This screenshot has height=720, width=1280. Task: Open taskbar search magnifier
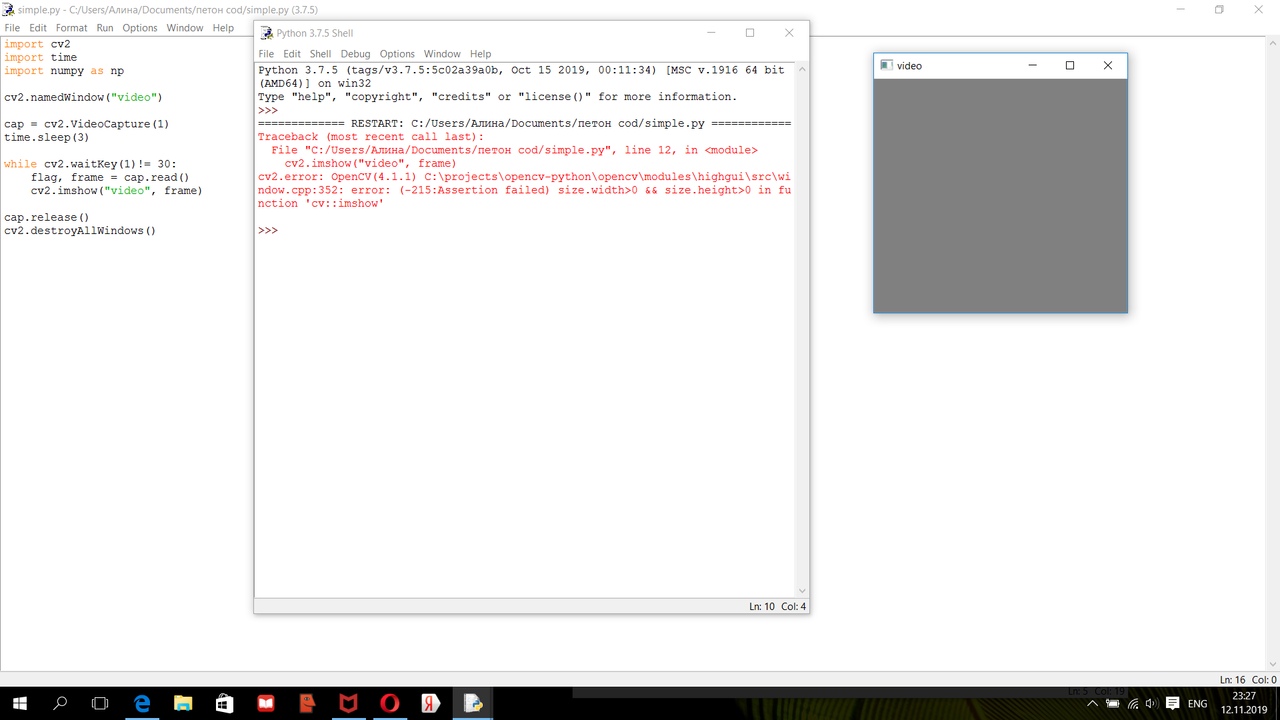[x=60, y=703]
